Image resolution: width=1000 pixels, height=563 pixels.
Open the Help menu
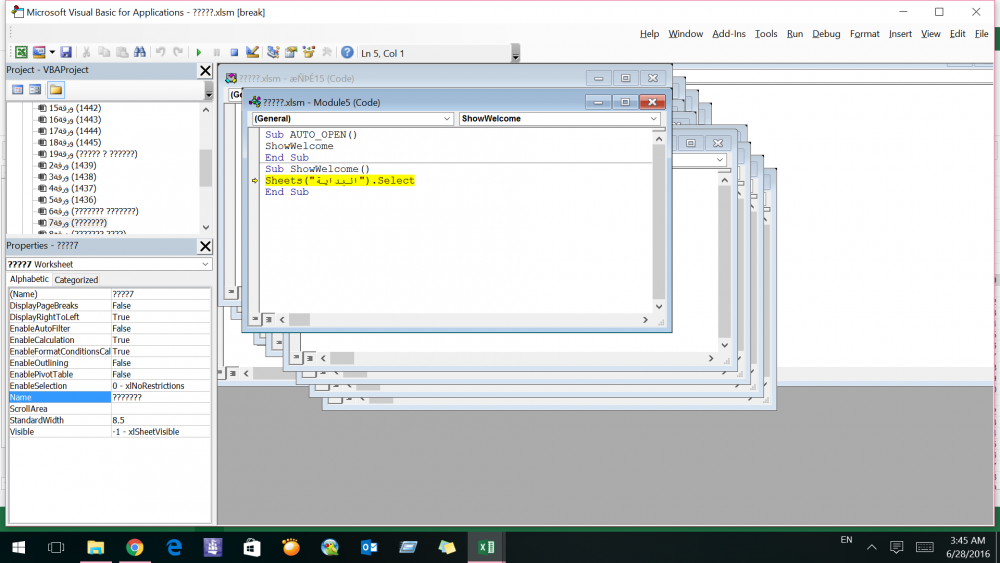point(649,34)
